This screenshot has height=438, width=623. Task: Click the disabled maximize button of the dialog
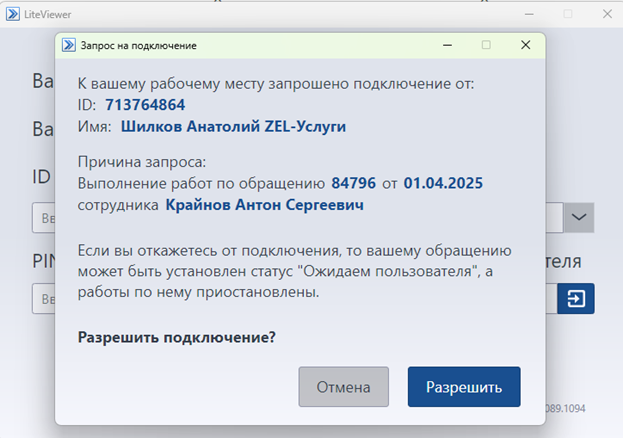click(486, 45)
